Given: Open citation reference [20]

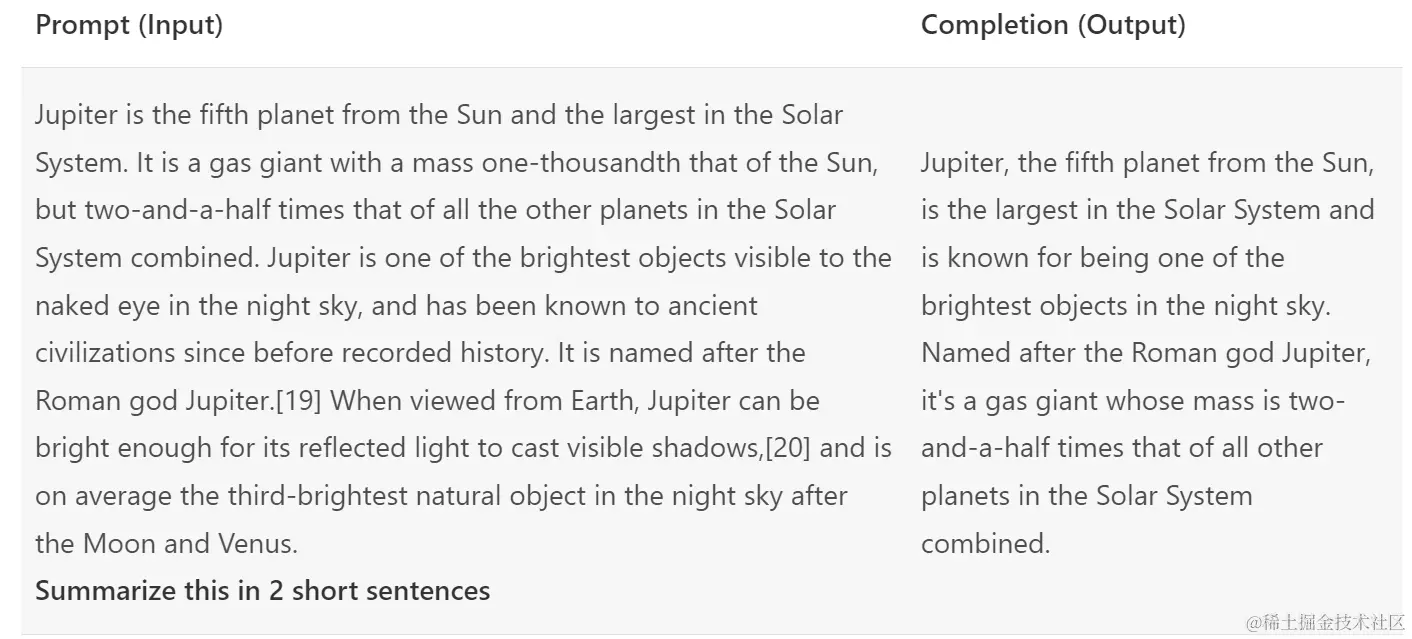Looking at the screenshot, I should coord(789,448).
